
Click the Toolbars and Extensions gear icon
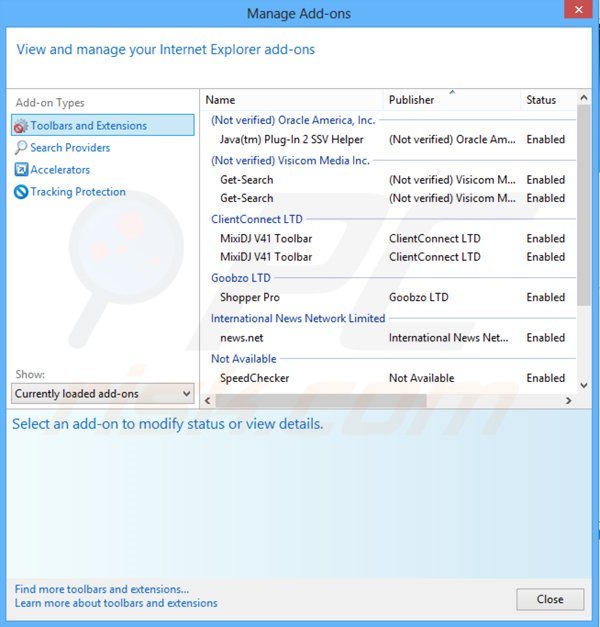21,126
